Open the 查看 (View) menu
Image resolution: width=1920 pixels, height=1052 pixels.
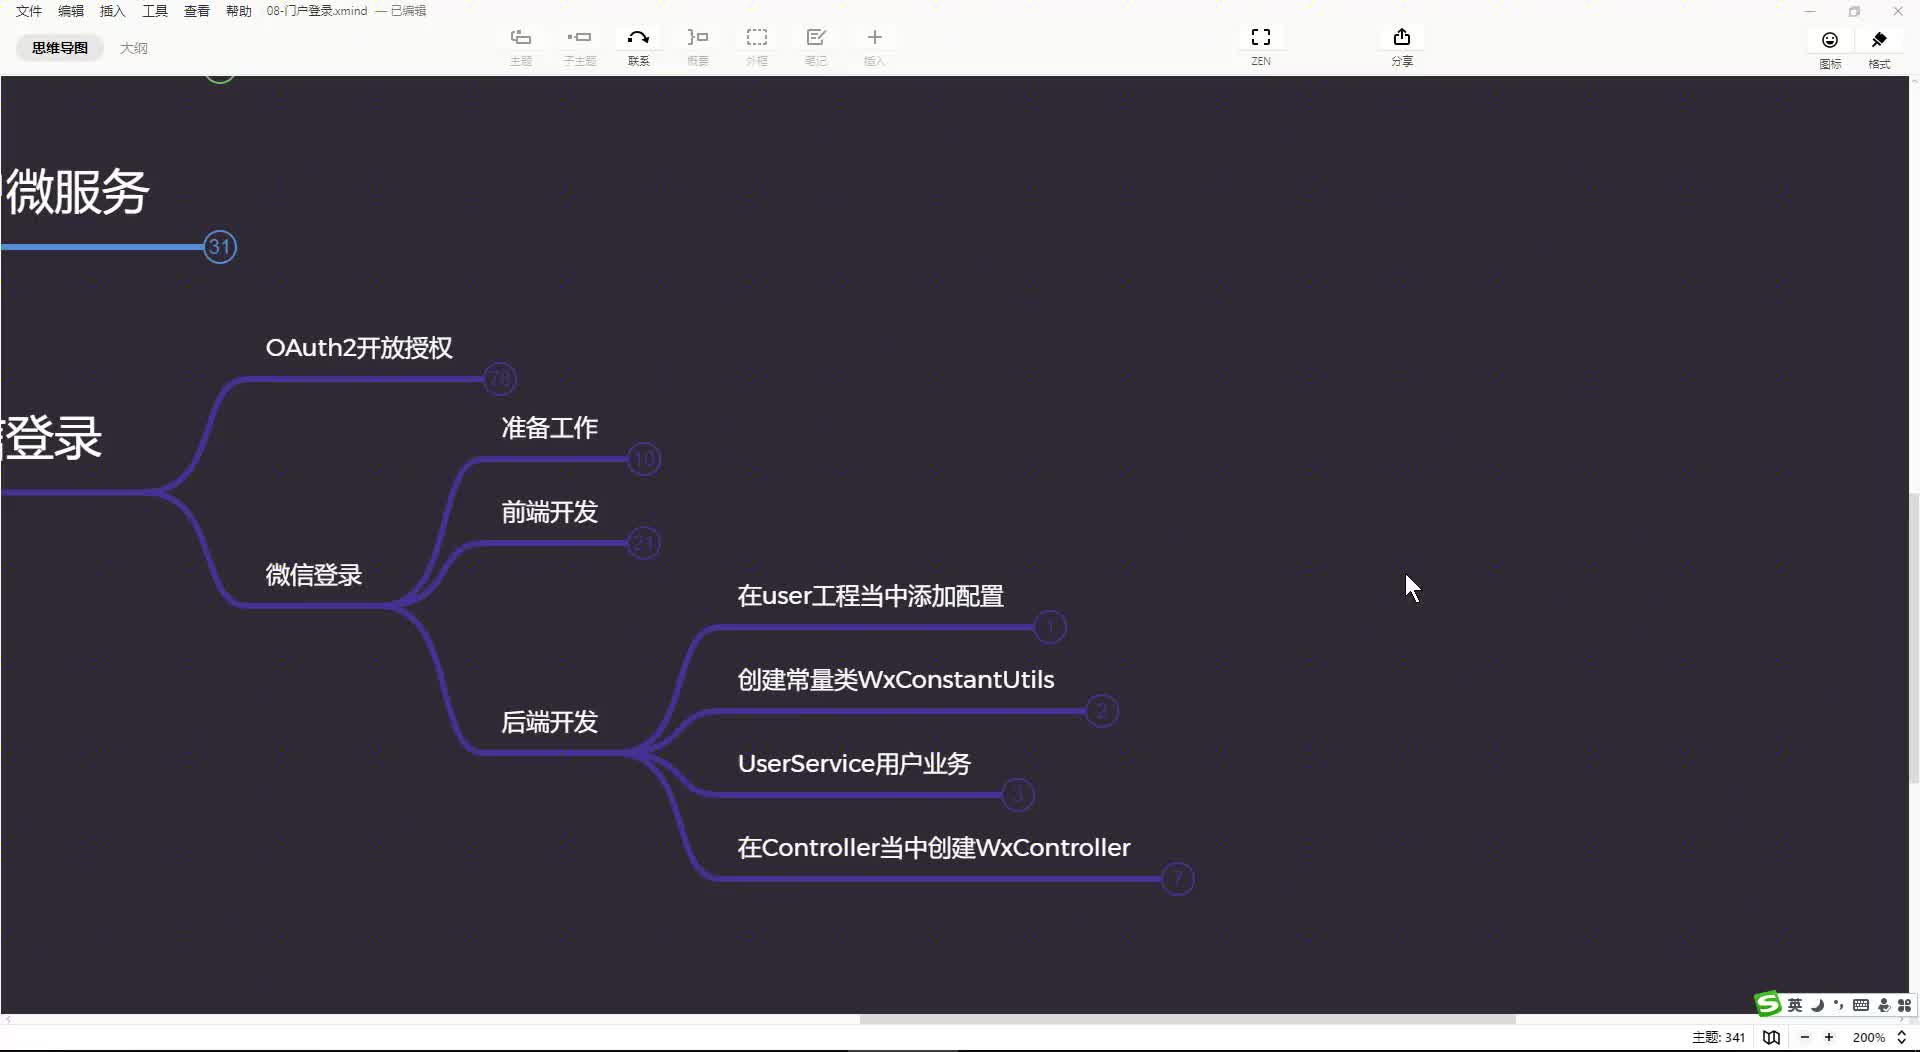click(x=197, y=11)
